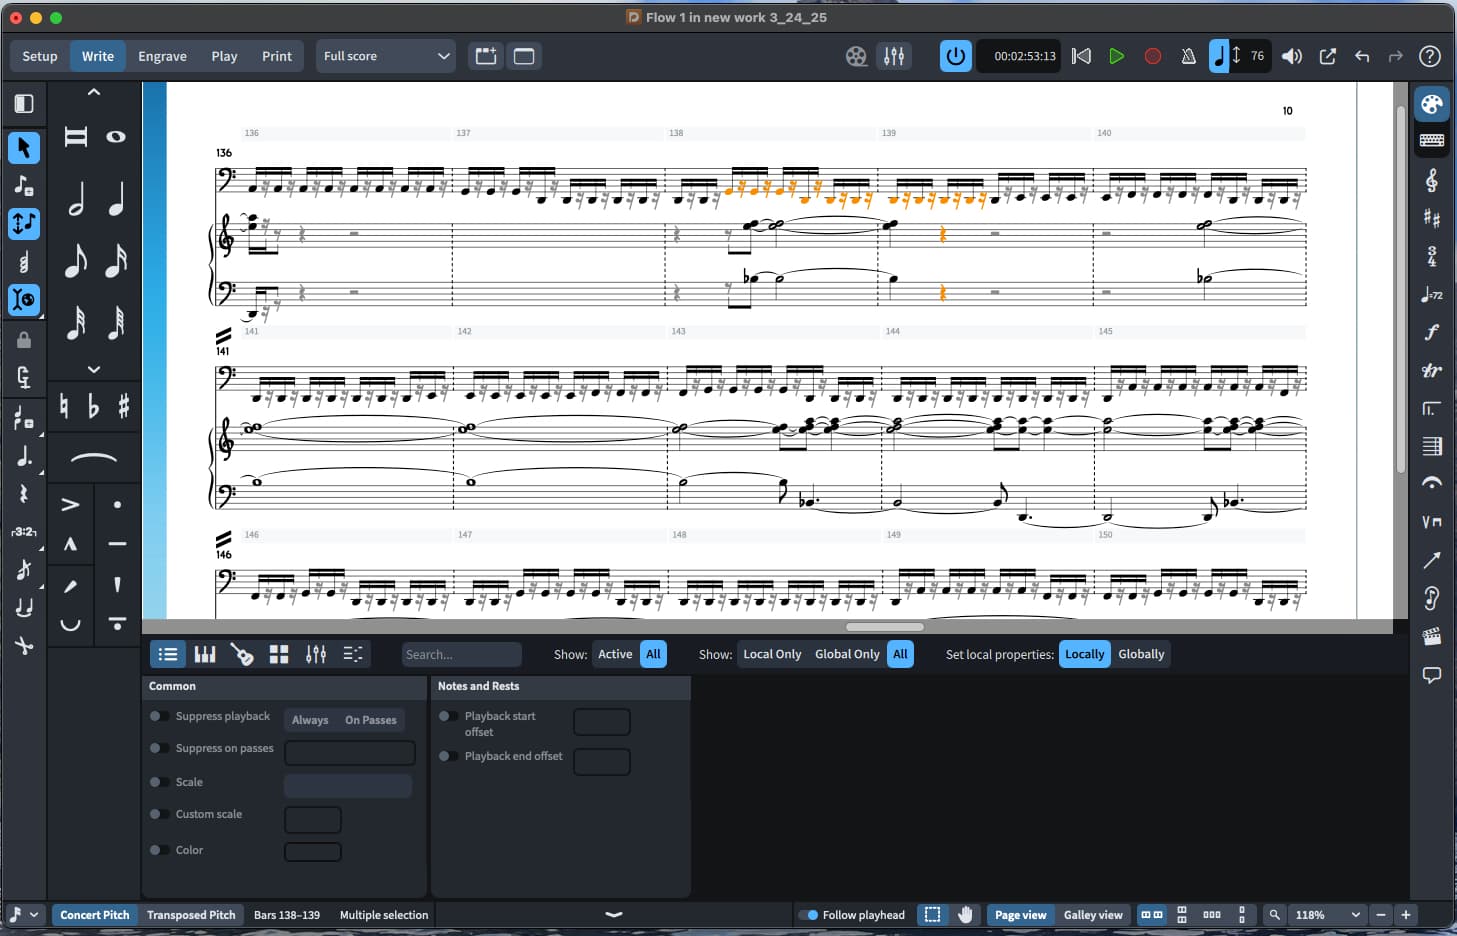Click the Play transport button

(1116, 56)
